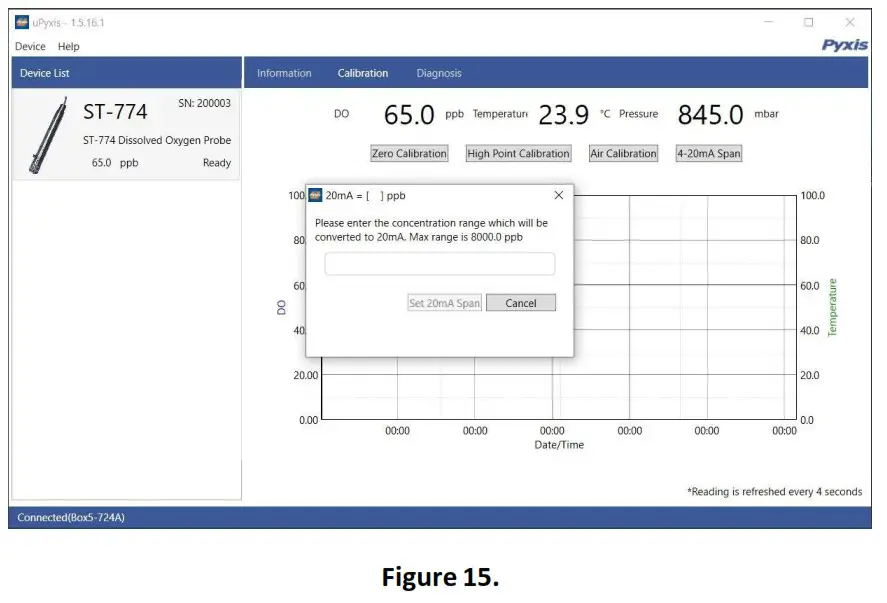887x603 pixels.
Task: Open the Device menu
Action: 30,46
